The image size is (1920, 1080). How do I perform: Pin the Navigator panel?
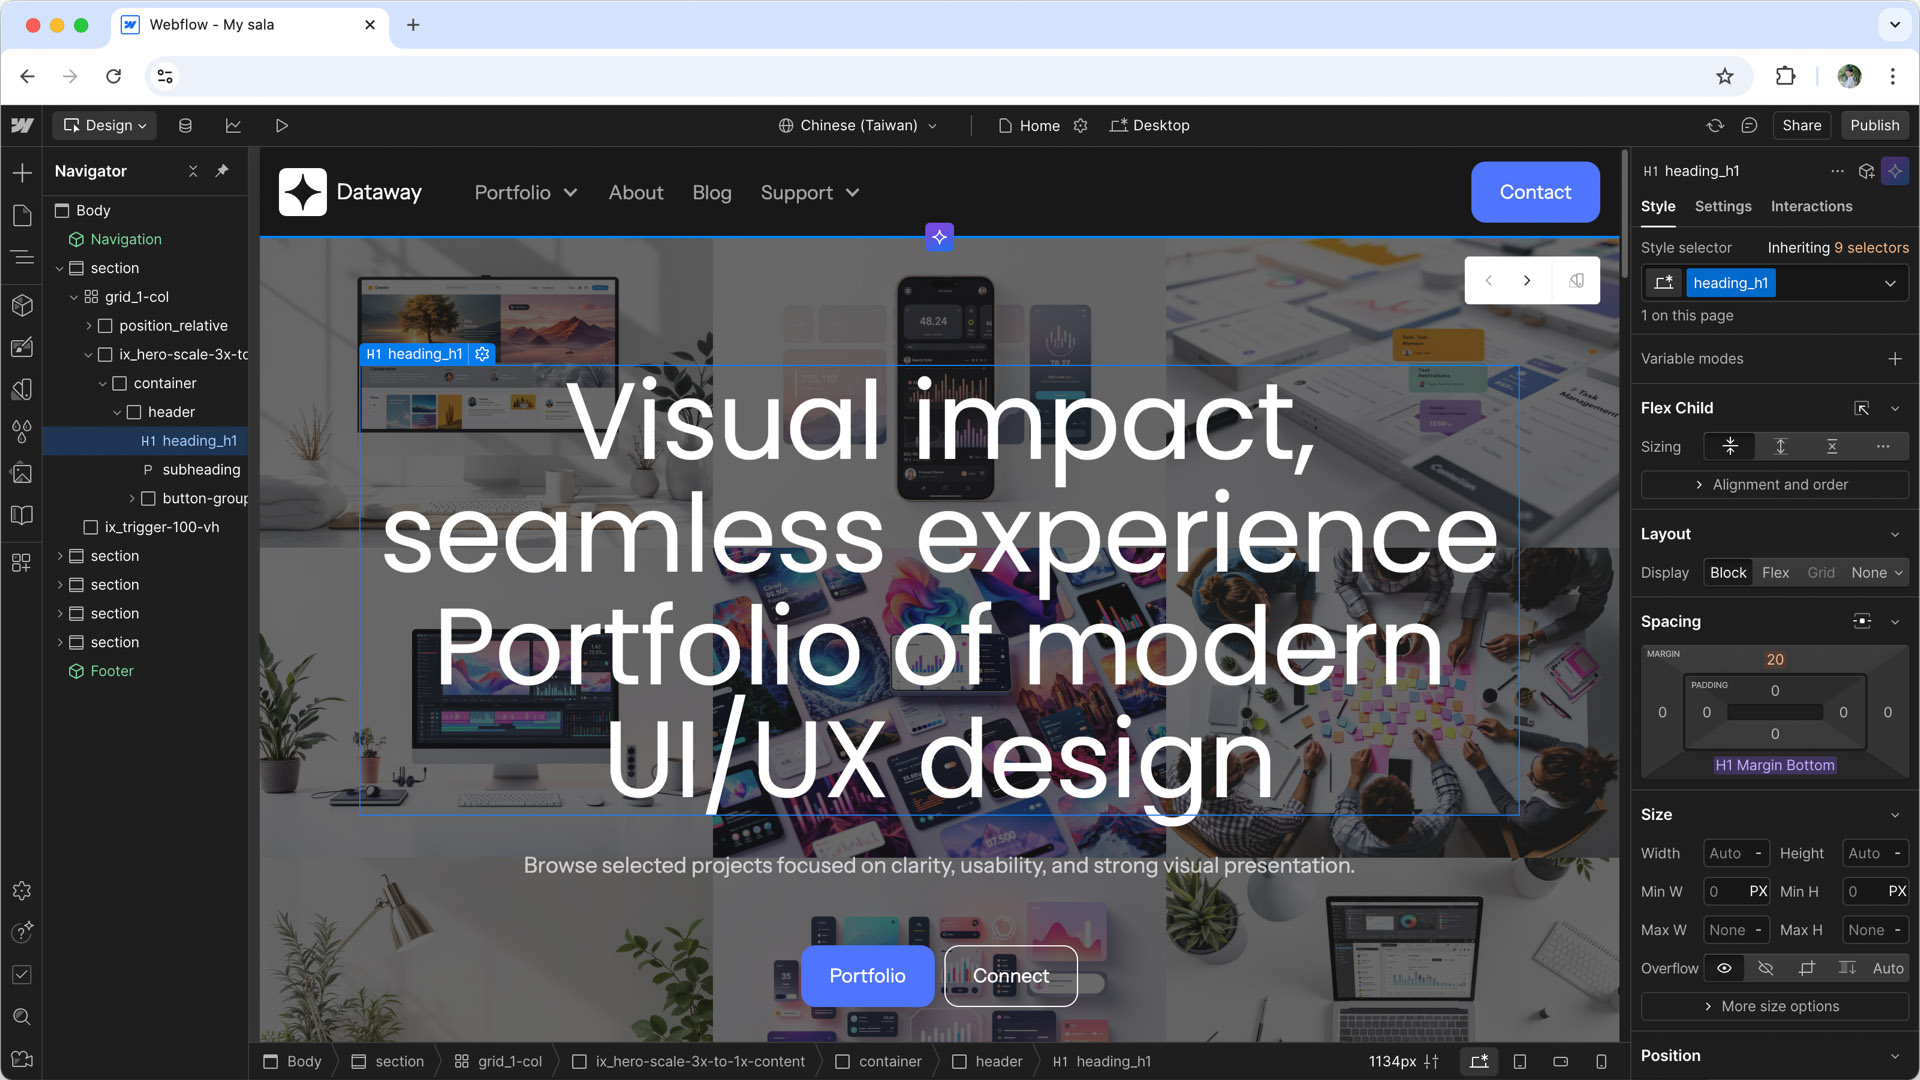(222, 171)
